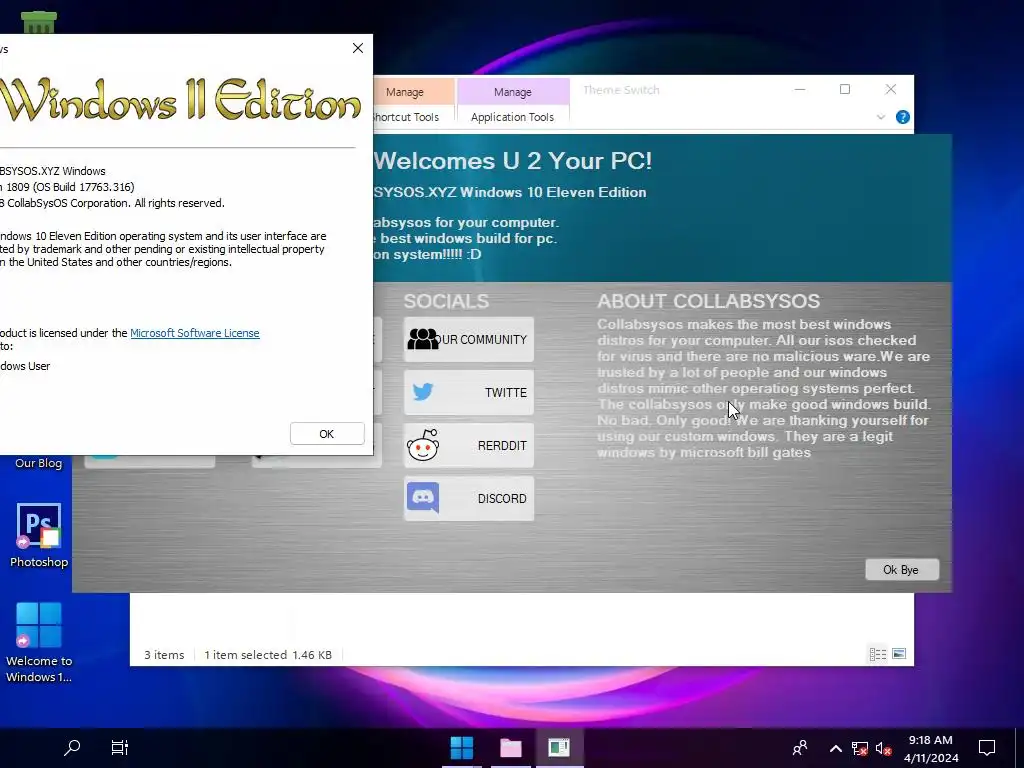The image size is (1024, 768).
Task: Open the clock showing 9:18 AM
Action: (931, 748)
